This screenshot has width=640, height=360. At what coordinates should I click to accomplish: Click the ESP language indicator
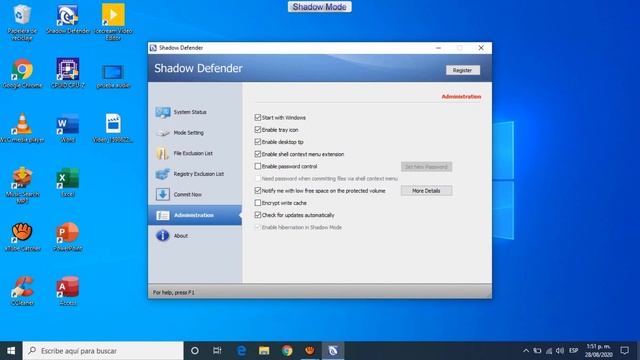coord(573,351)
